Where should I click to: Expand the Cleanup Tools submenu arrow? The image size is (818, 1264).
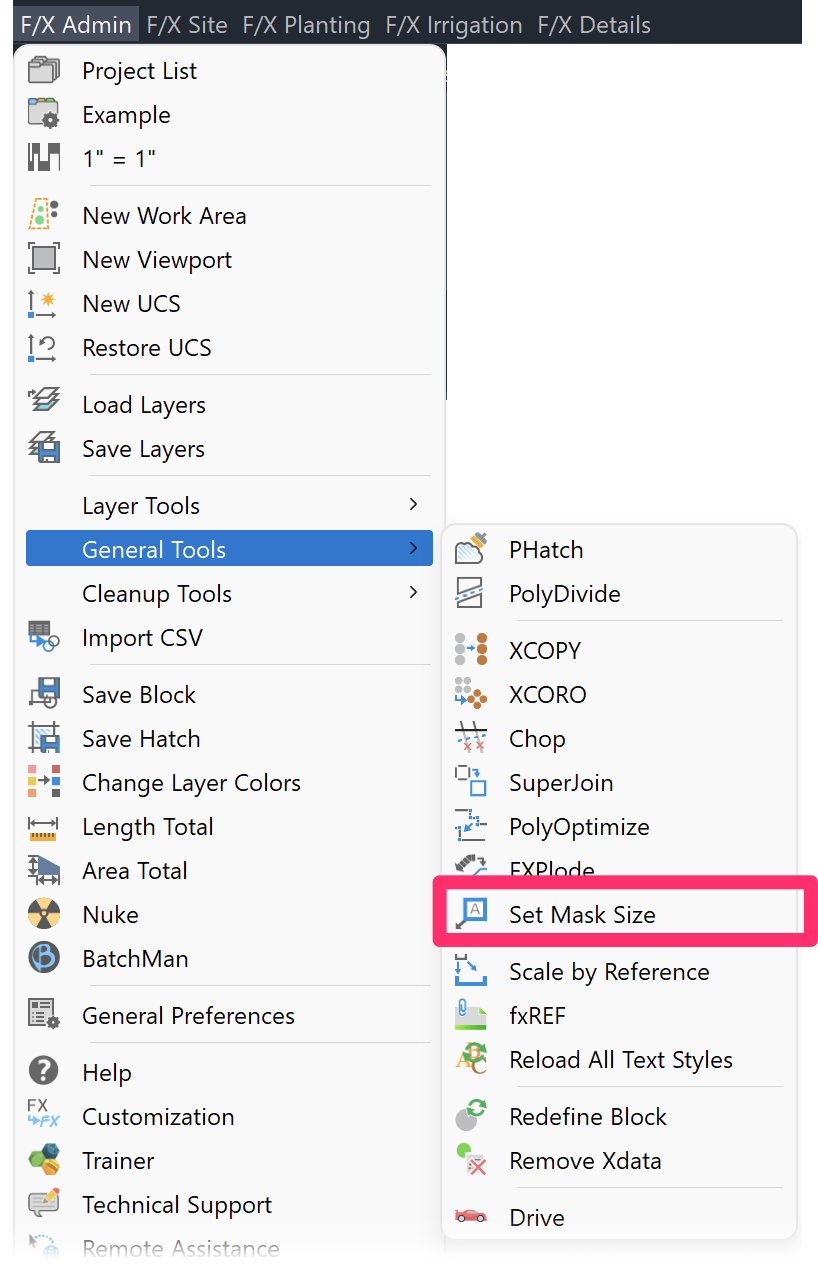tap(413, 593)
